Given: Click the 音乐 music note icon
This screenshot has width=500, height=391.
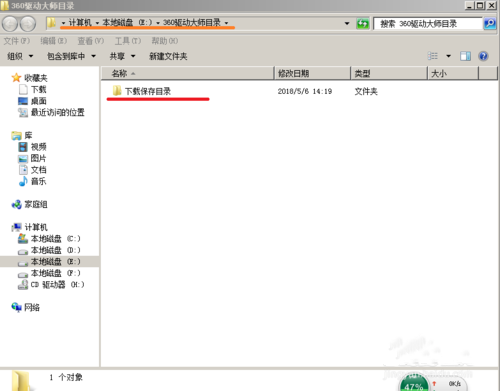Looking at the screenshot, I should (23, 181).
